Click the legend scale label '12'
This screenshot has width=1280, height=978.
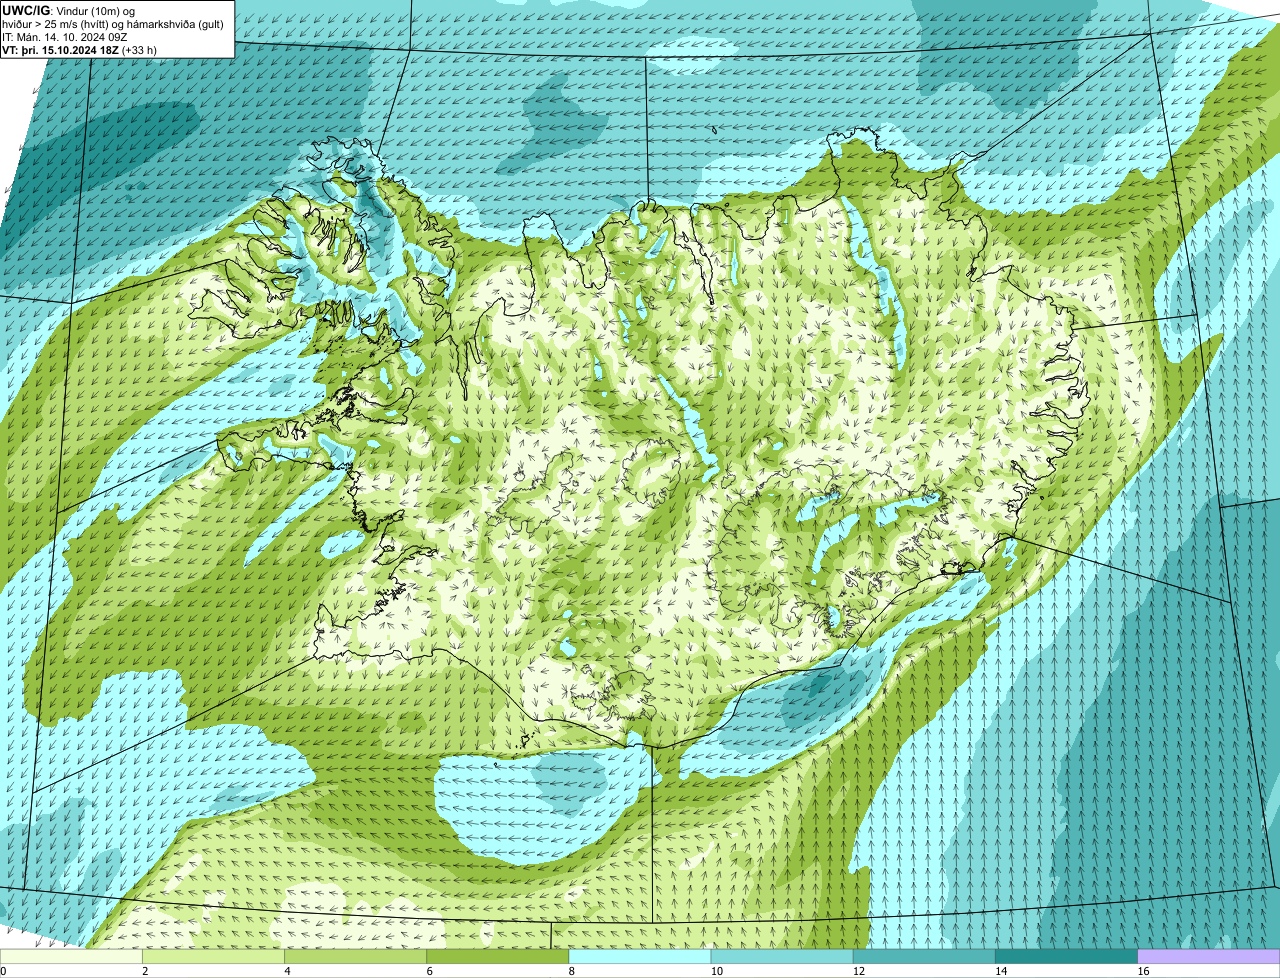(x=857, y=971)
